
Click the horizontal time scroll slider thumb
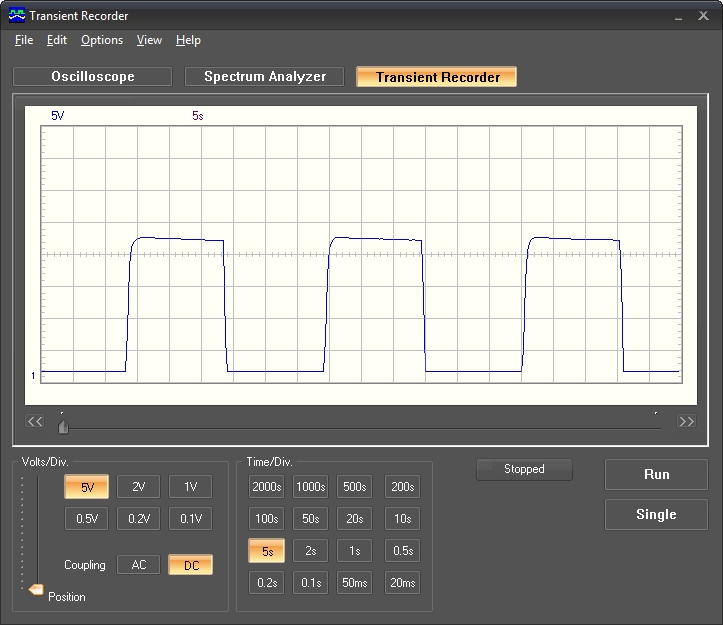point(63,427)
